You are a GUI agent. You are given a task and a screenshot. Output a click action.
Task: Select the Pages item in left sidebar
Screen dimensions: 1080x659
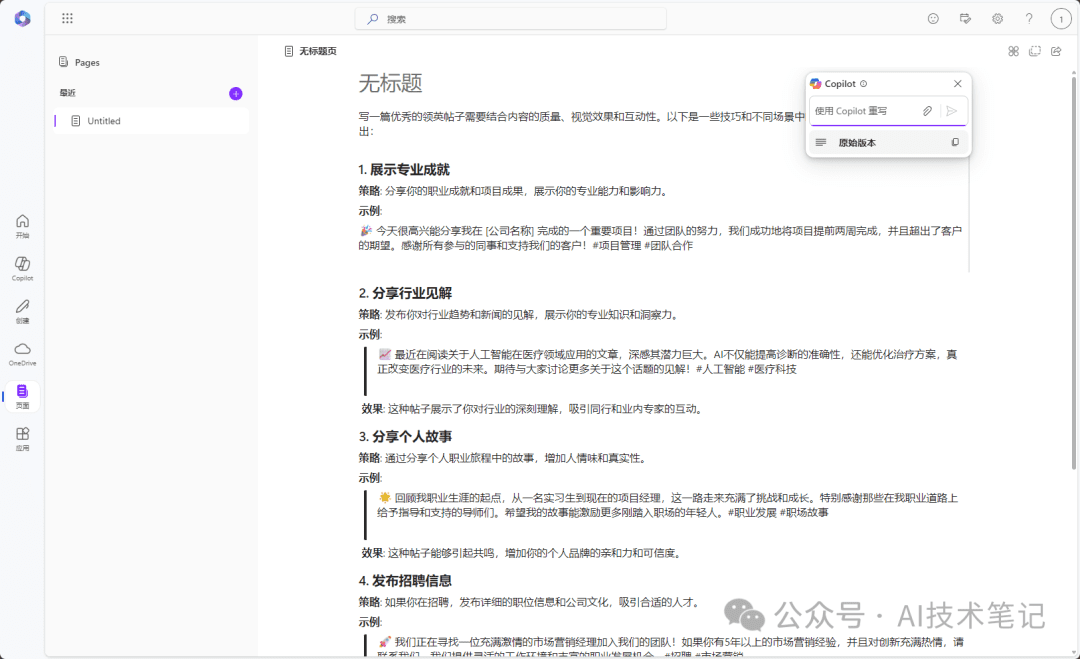(x=23, y=397)
